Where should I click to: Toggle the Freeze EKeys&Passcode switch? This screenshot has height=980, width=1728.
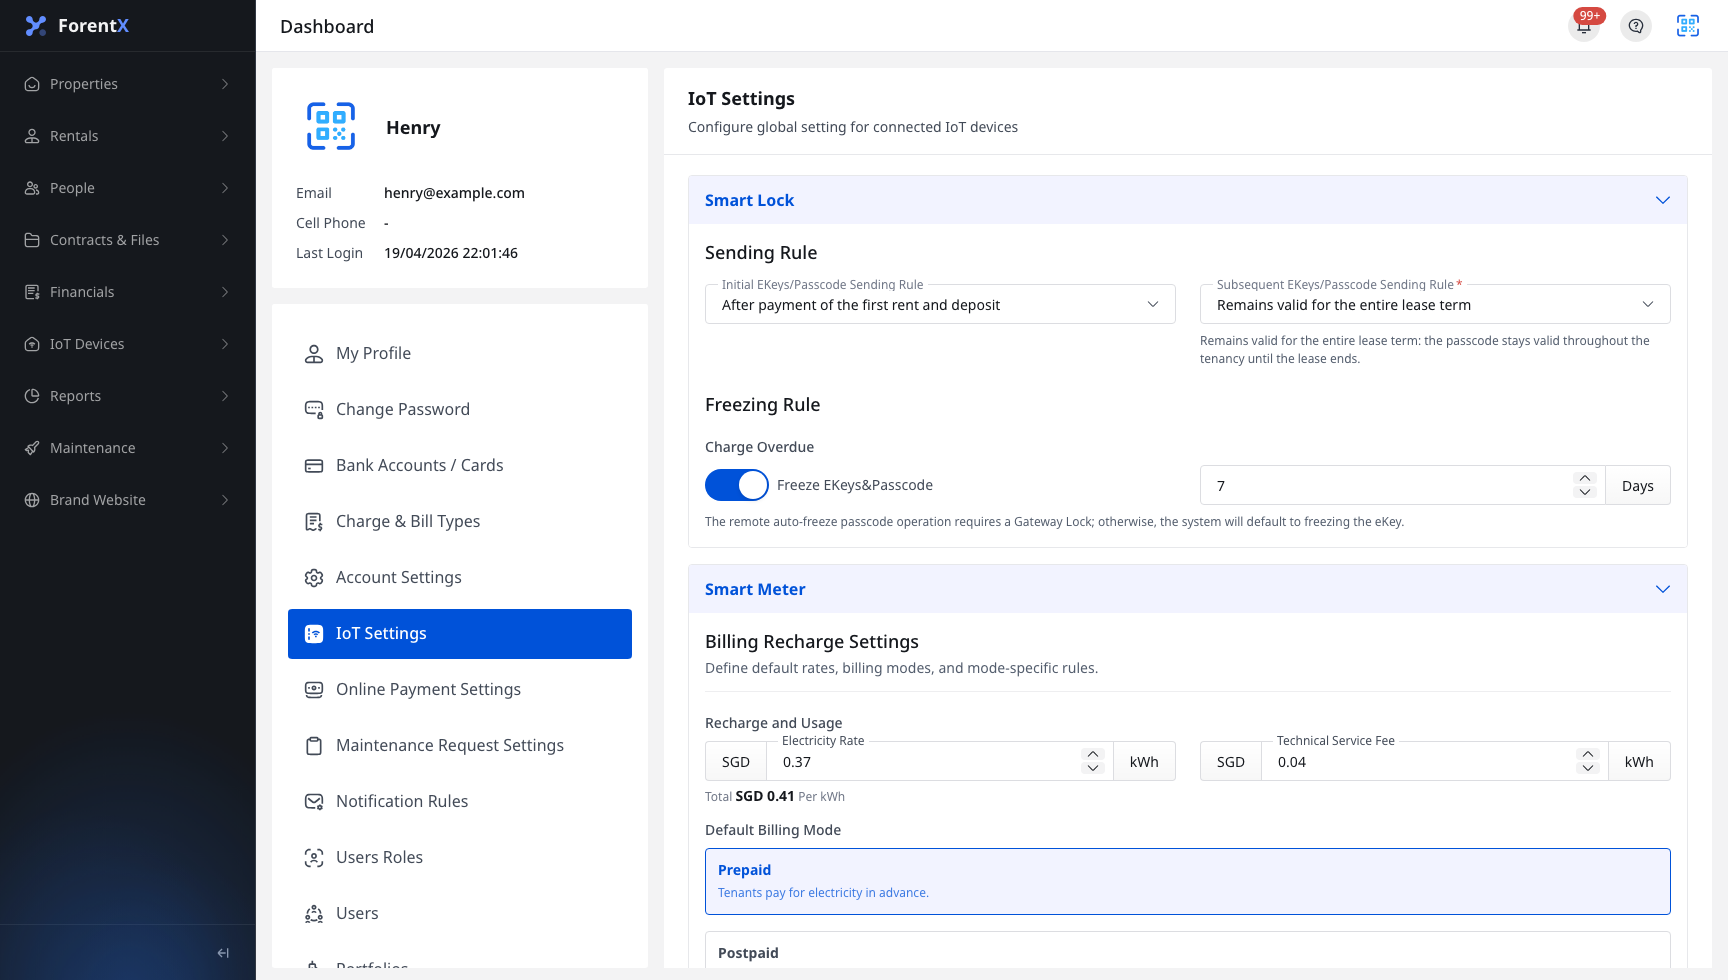click(x=737, y=485)
